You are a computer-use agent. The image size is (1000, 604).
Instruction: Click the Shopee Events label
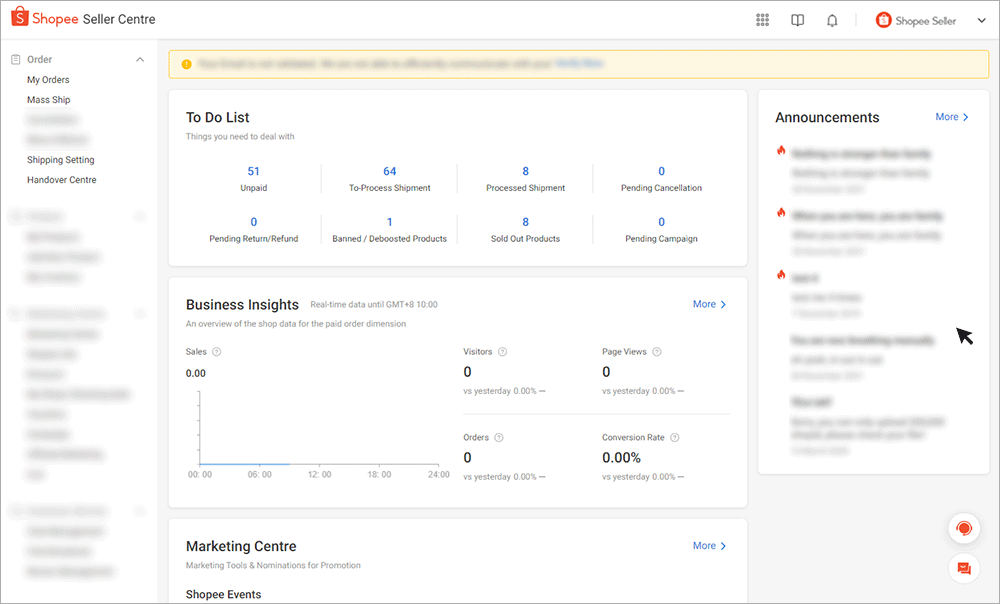coord(223,594)
